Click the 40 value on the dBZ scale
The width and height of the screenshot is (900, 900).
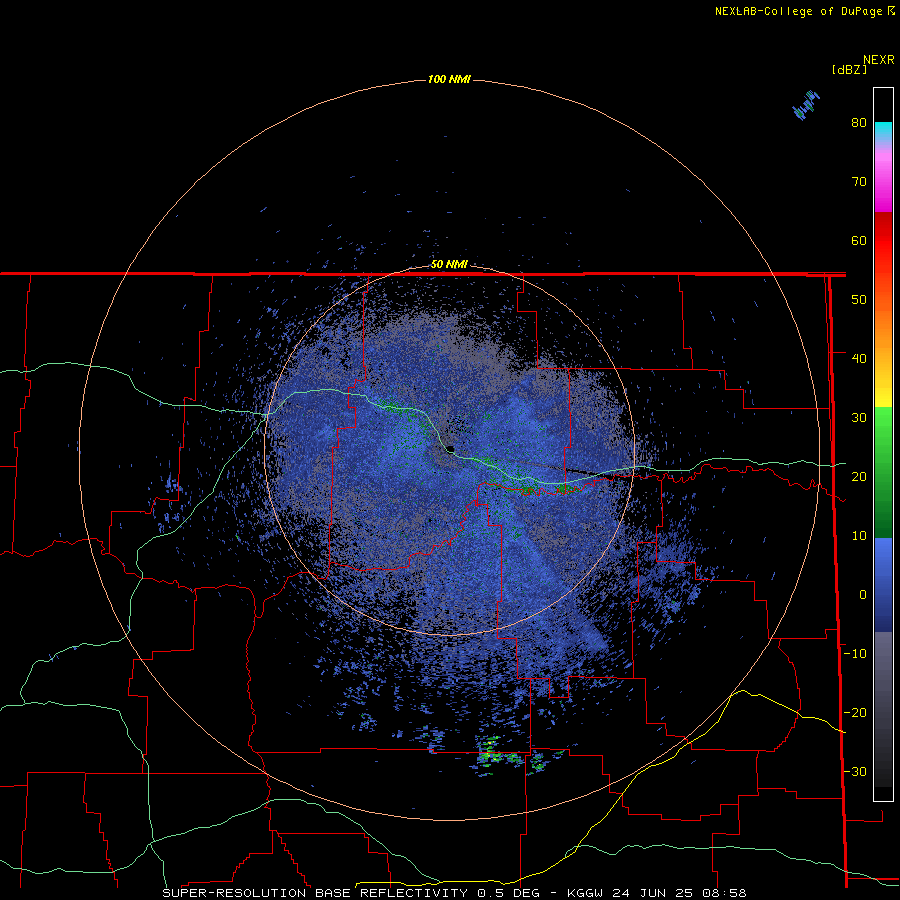pos(859,359)
